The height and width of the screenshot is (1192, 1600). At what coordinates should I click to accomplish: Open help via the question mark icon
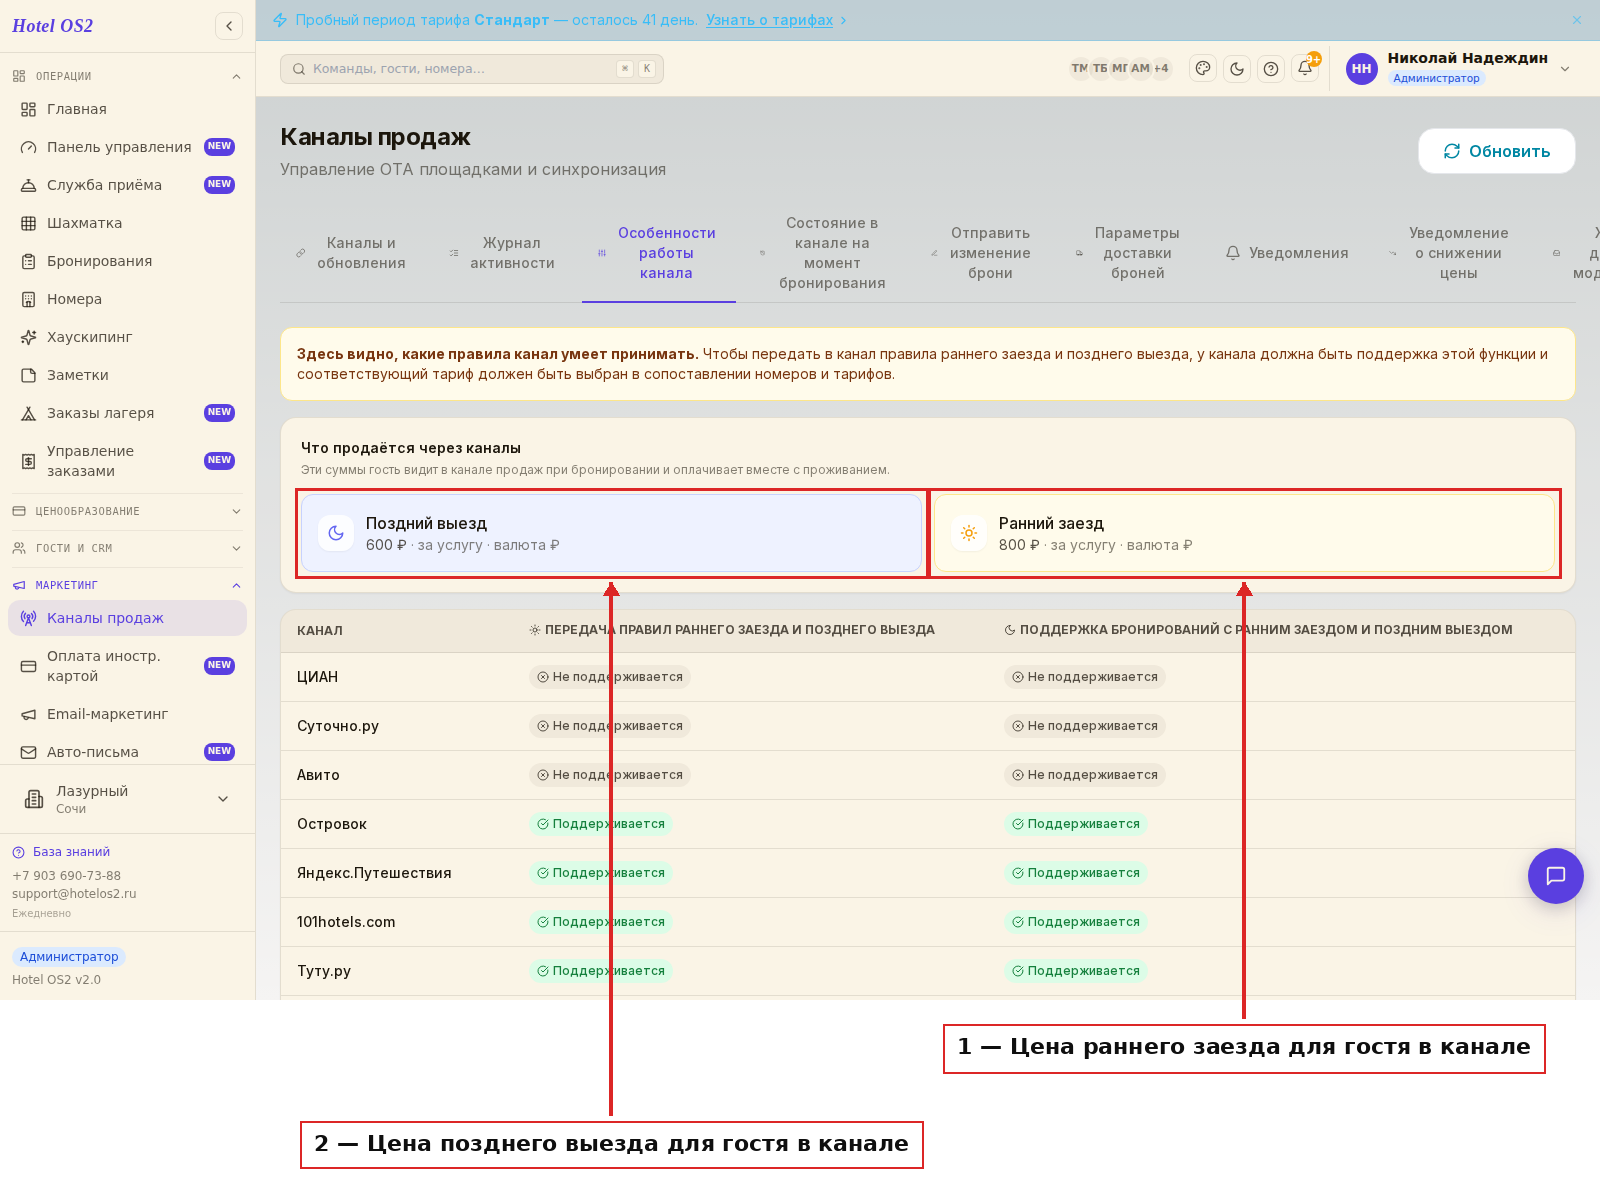pos(1271,69)
